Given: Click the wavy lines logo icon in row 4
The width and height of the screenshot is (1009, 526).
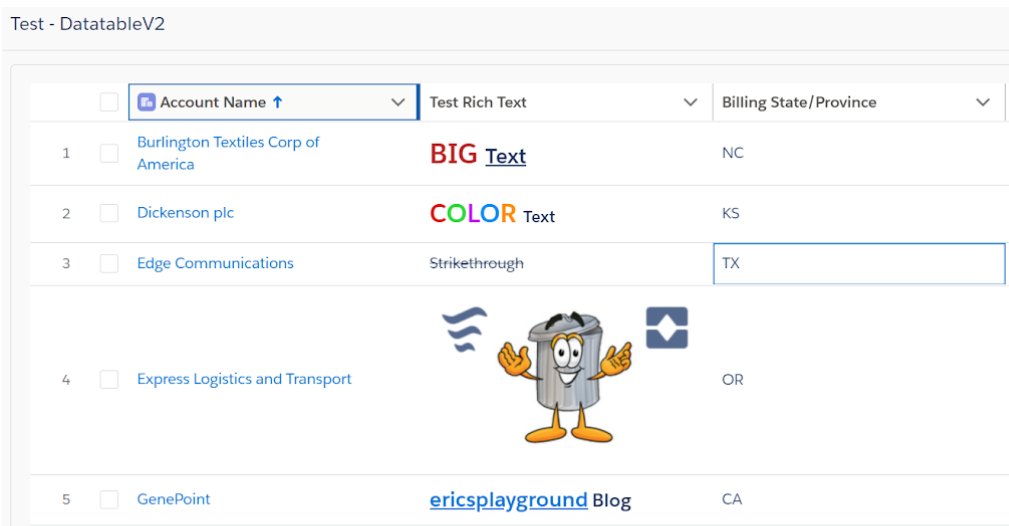Looking at the screenshot, I should tap(465, 329).
